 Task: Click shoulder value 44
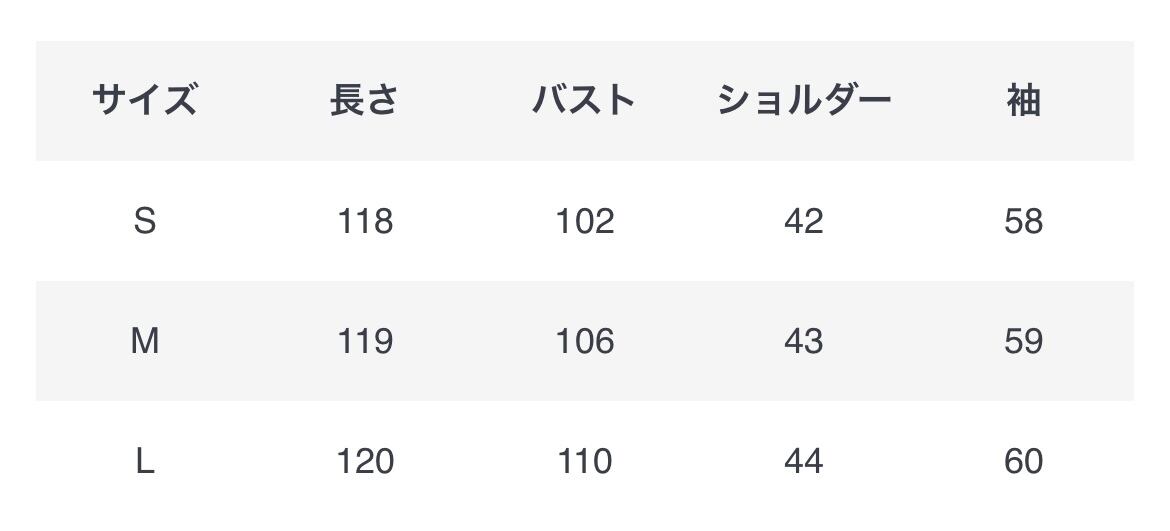pyautogui.click(x=804, y=462)
